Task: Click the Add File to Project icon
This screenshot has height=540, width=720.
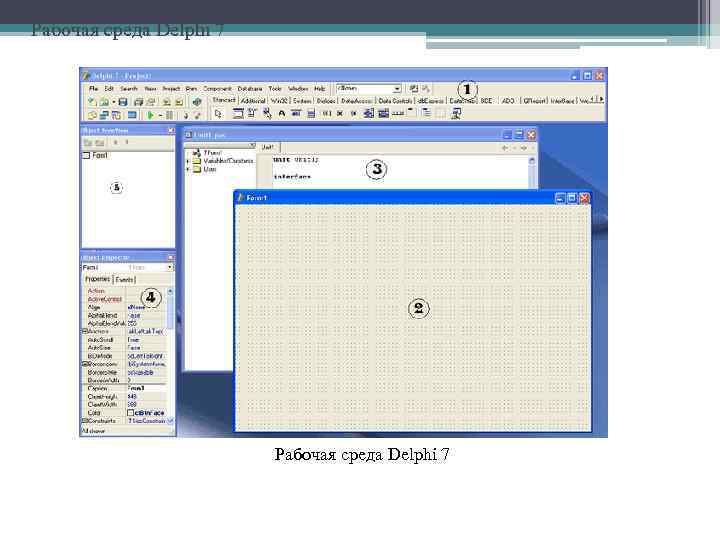Action: (167, 101)
